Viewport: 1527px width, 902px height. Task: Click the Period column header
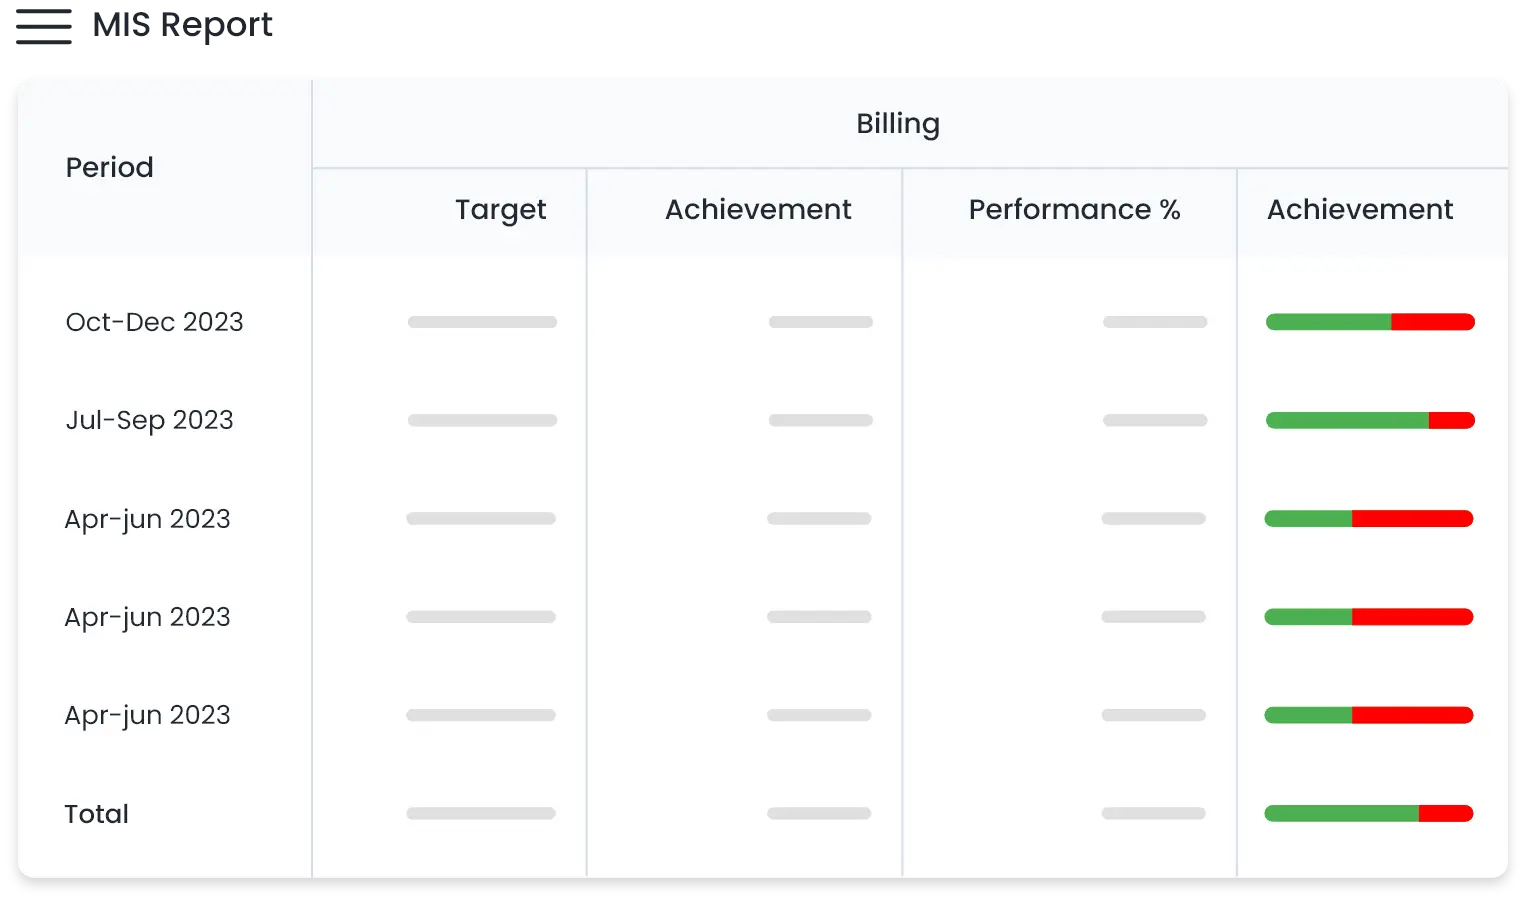[x=110, y=167]
